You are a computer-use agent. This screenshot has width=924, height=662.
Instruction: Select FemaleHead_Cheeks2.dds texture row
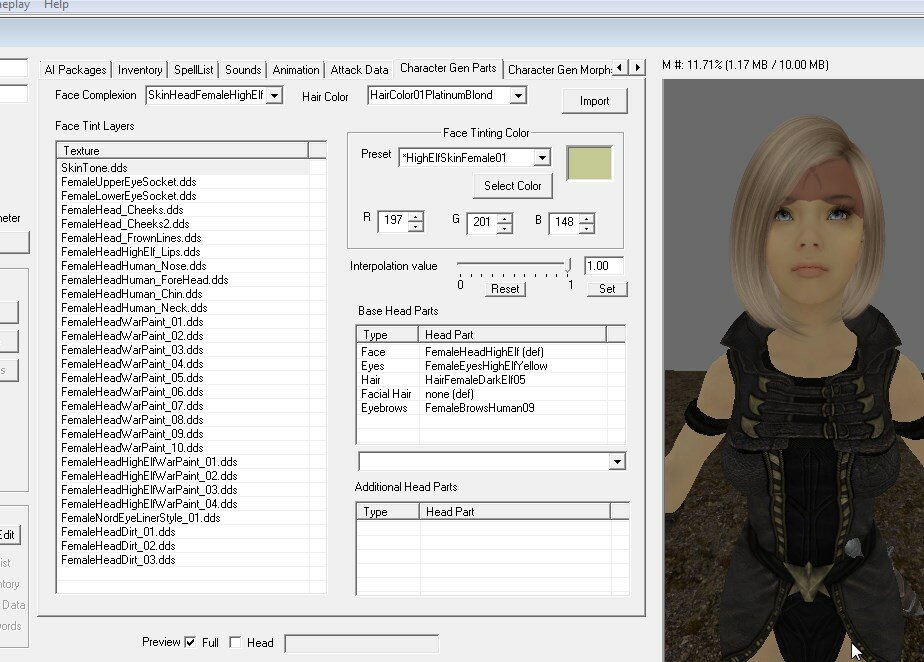pyautogui.click(x=183, y=224)
